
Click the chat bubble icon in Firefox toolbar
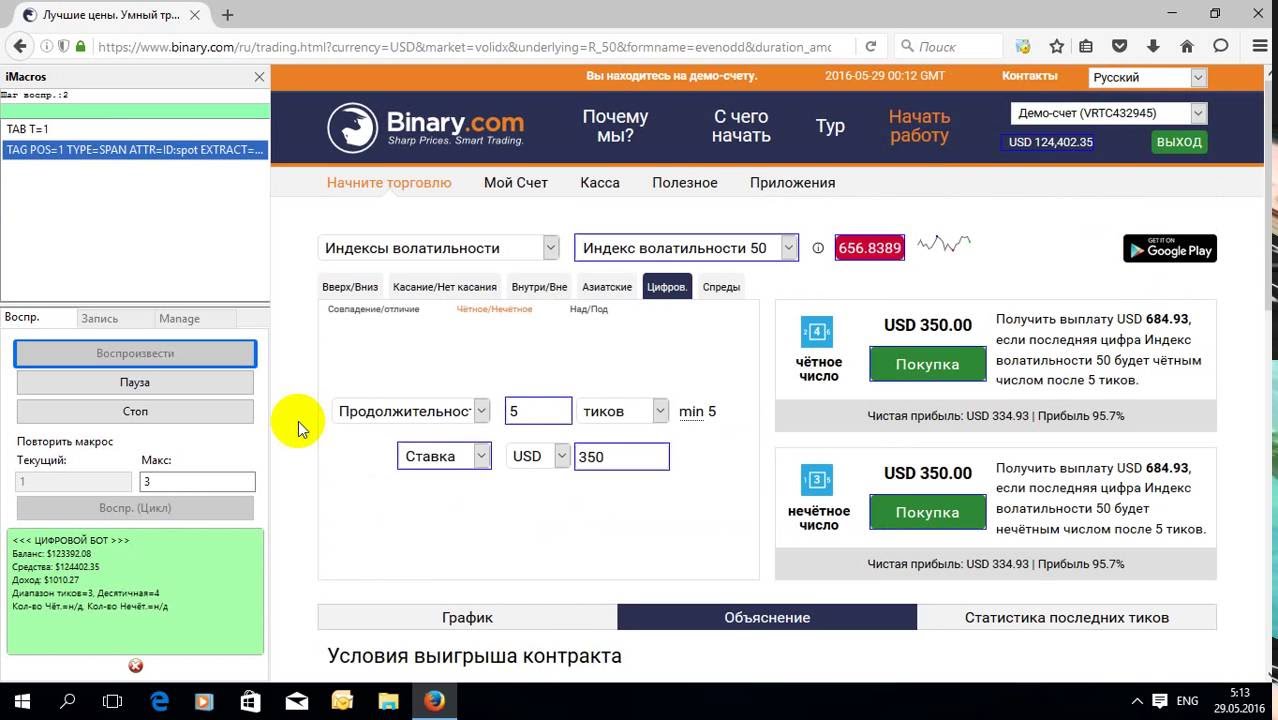(x=1221, y=46)
